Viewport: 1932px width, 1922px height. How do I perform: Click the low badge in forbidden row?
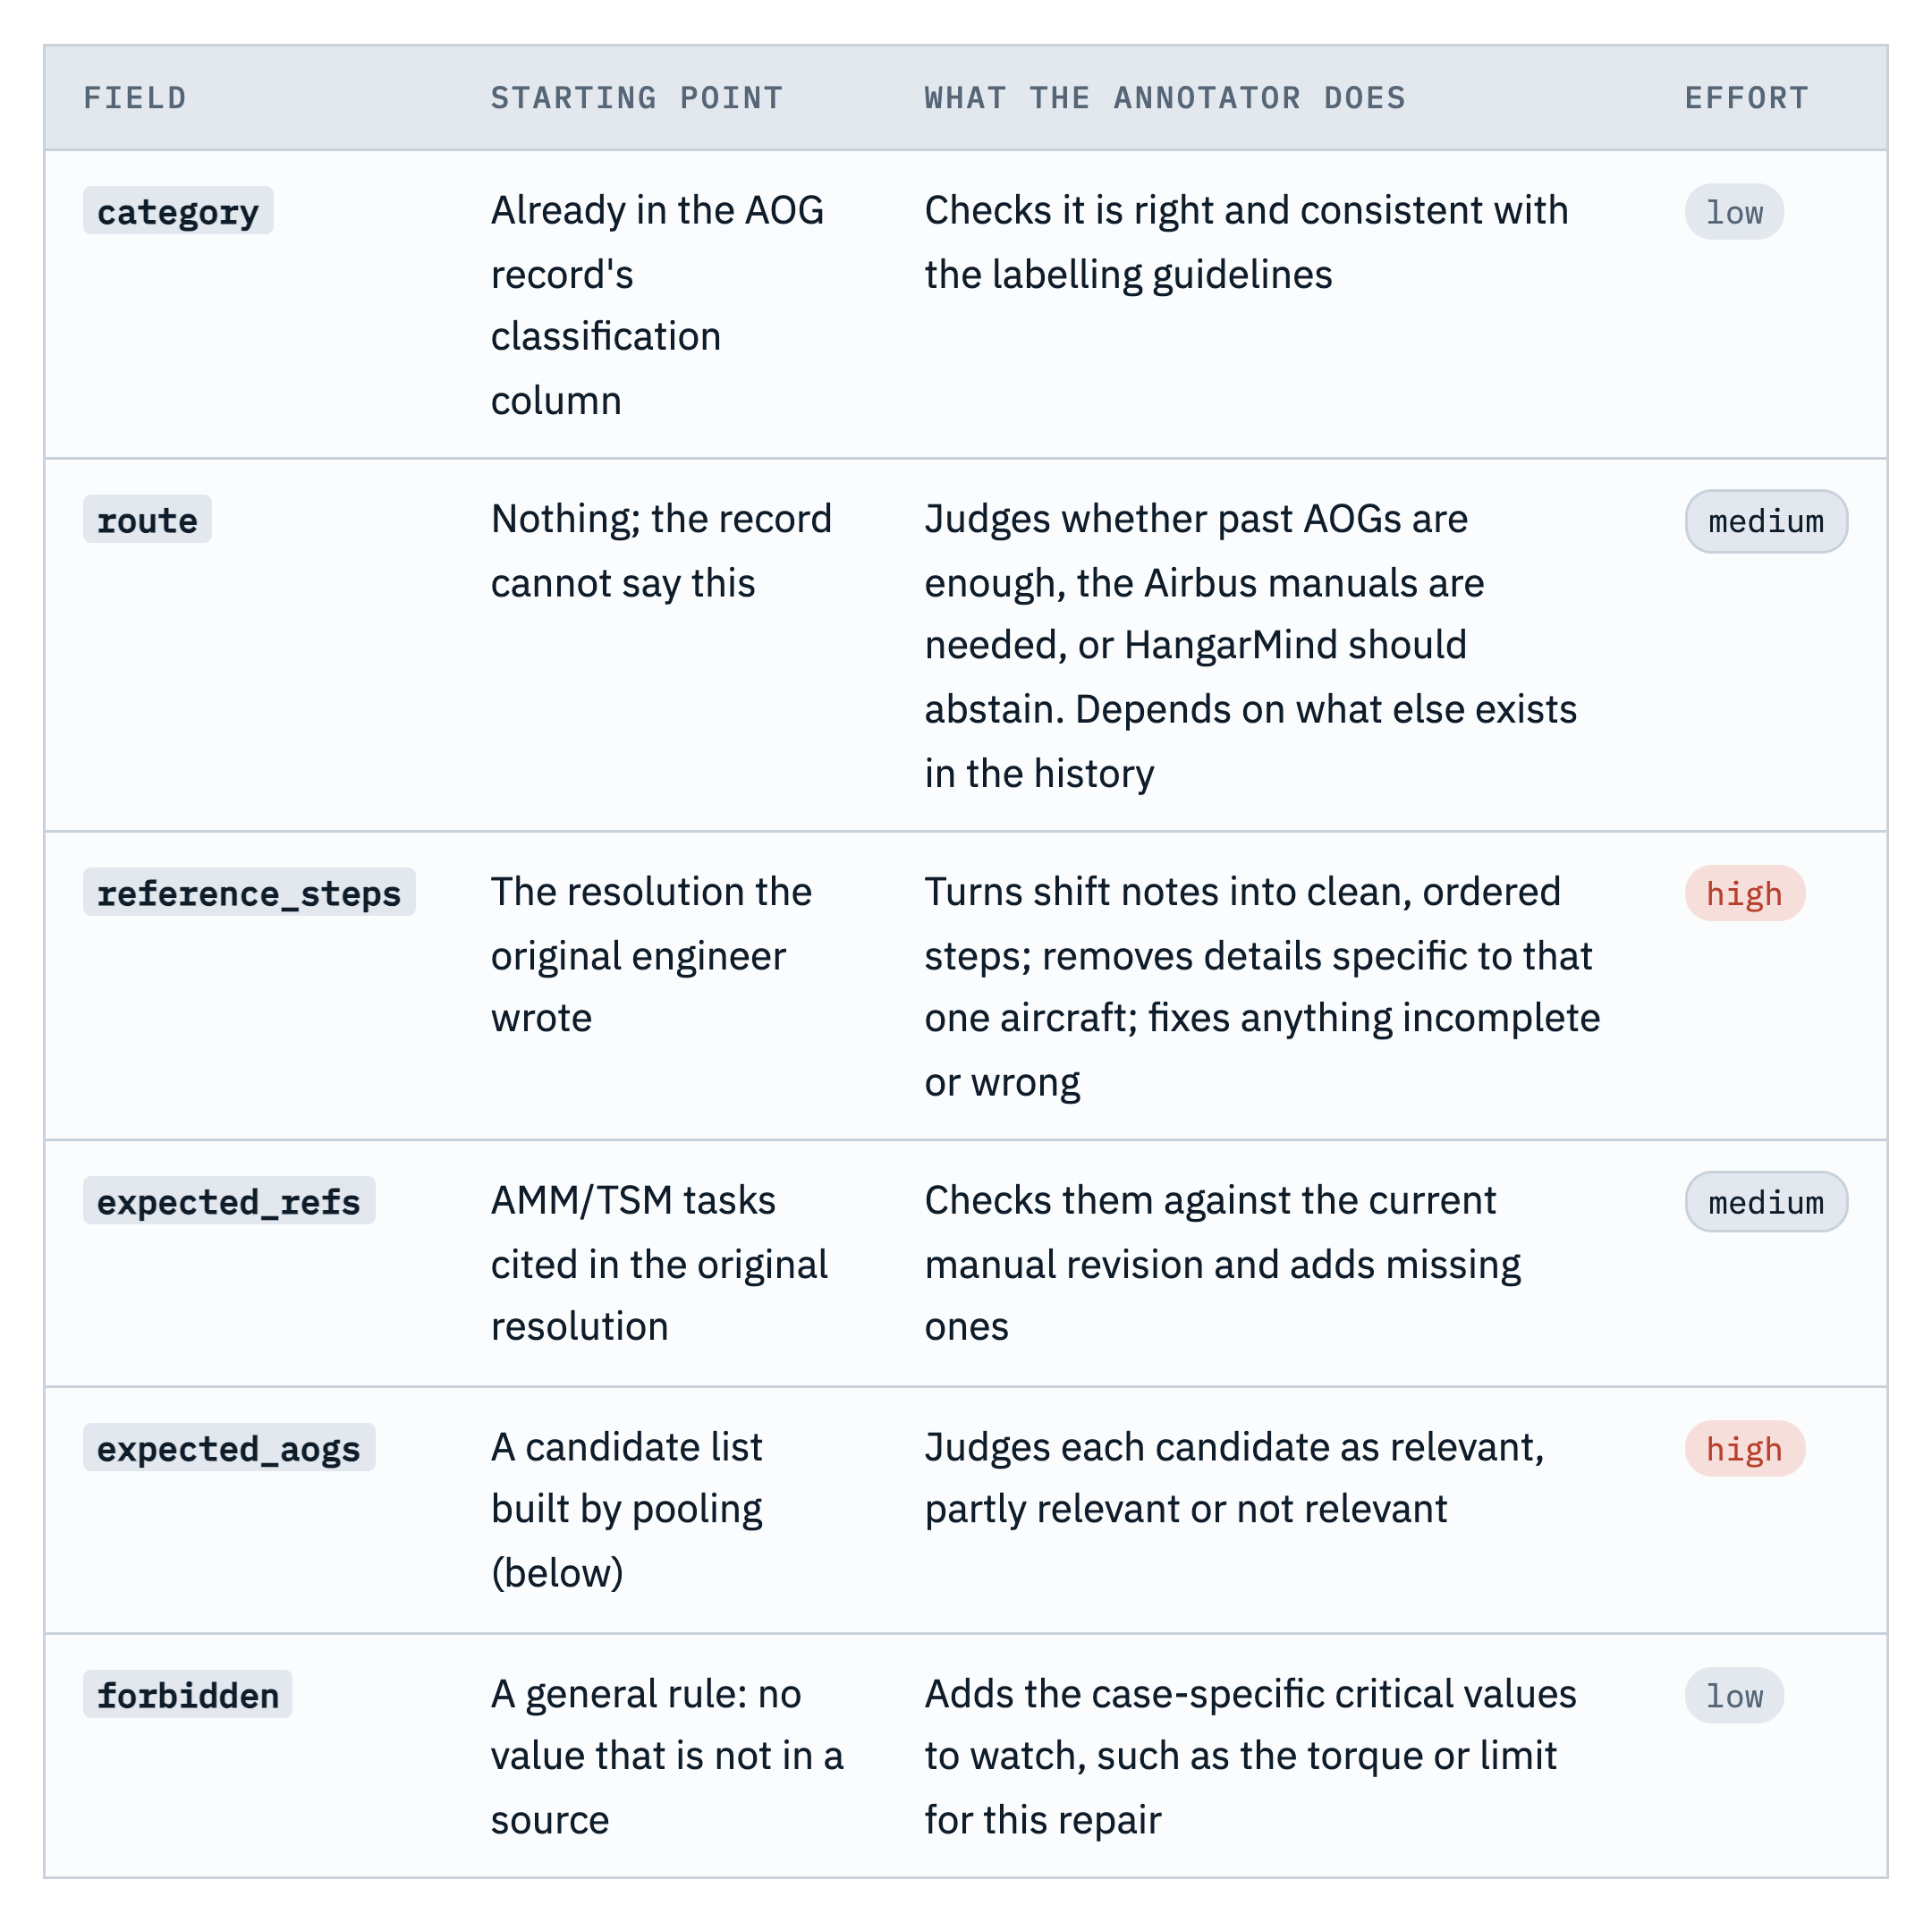(x=1734, y=1695)
